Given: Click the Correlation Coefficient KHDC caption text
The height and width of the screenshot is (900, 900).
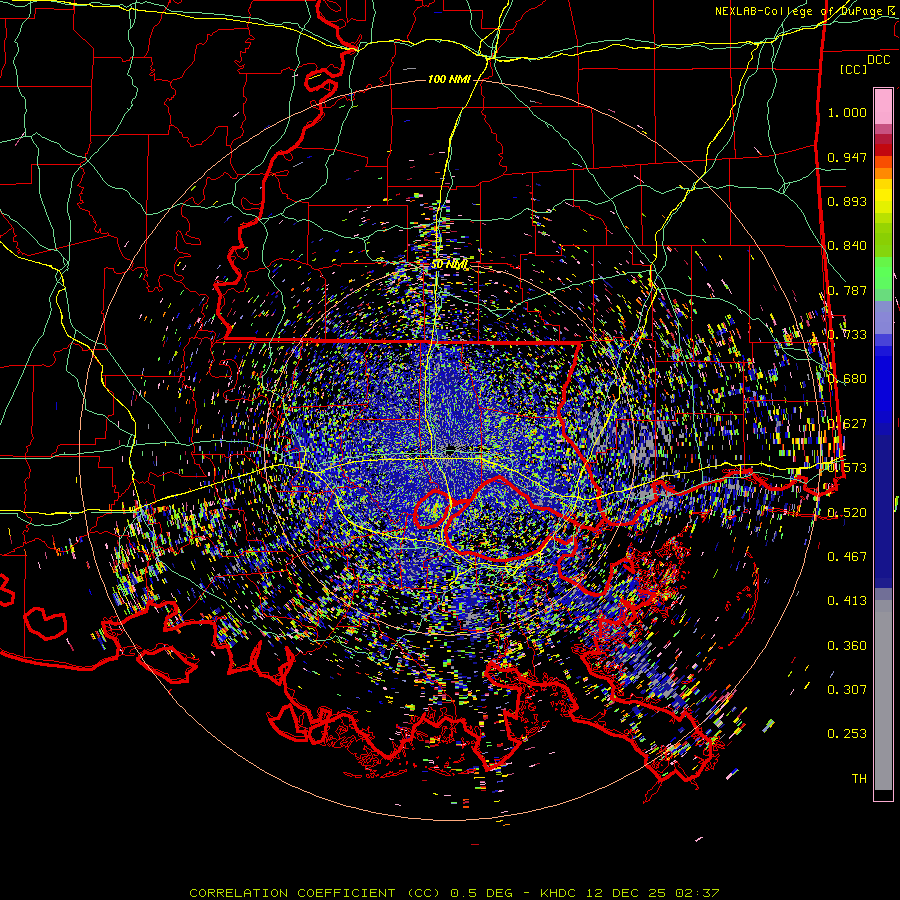Looking at the screenshot, I should (454, 893).
